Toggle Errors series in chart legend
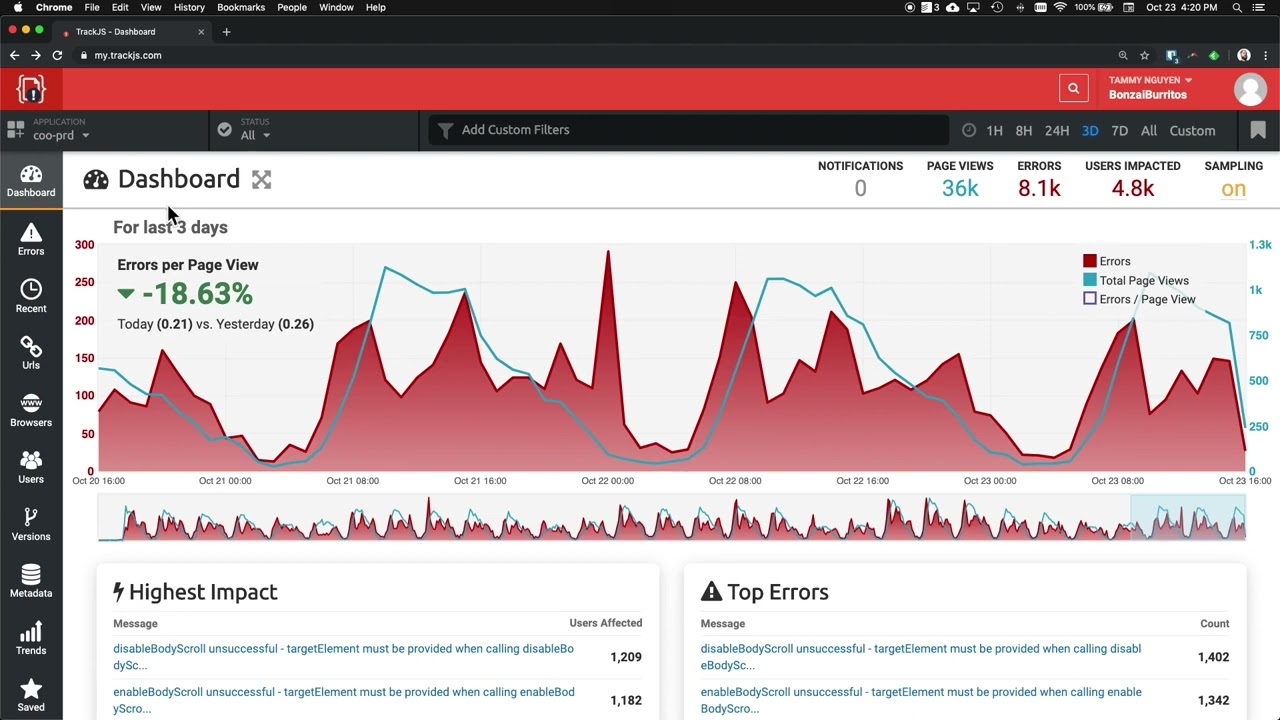 pyautogui.click(x=1107, y=261)
